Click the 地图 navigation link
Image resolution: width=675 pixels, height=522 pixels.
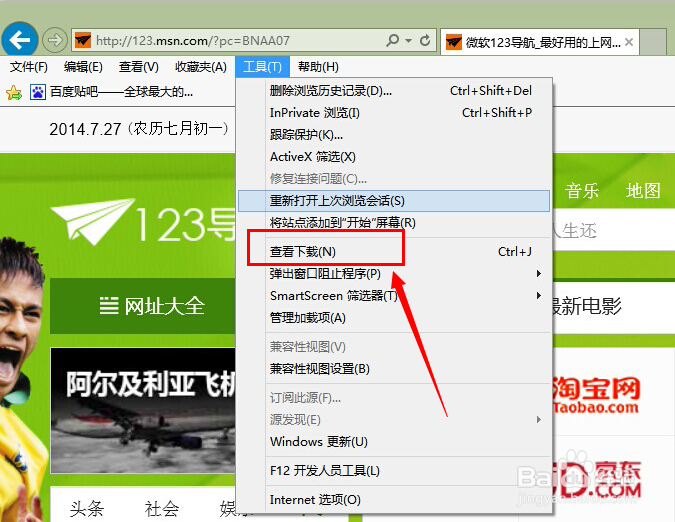(643, 191)
